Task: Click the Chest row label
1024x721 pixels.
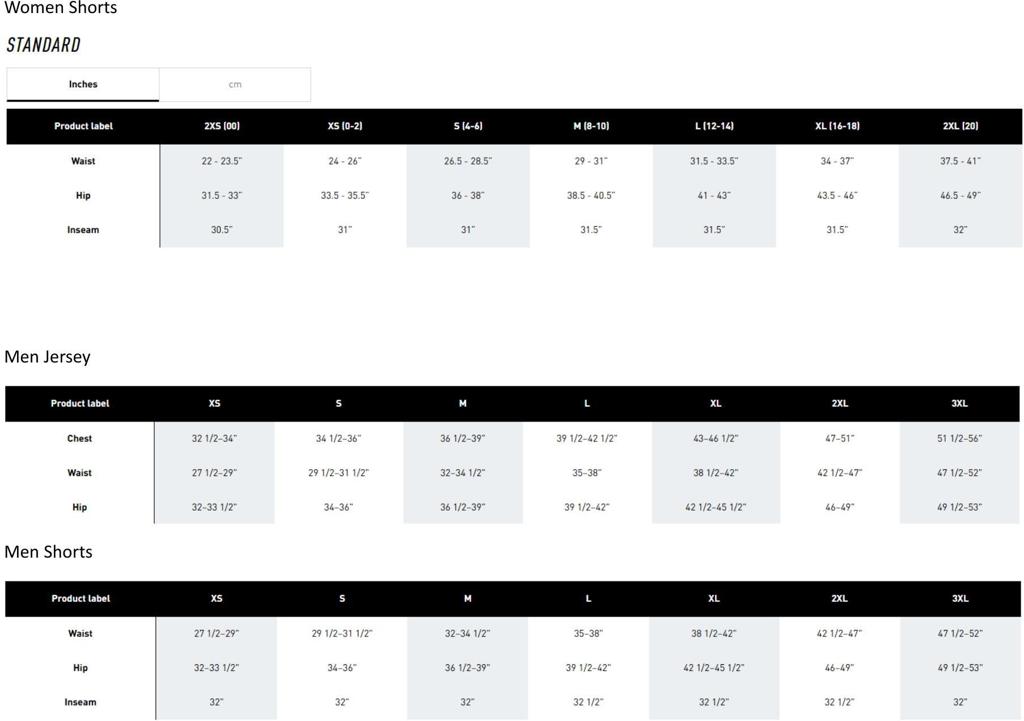Action: [x=80, y=439]
